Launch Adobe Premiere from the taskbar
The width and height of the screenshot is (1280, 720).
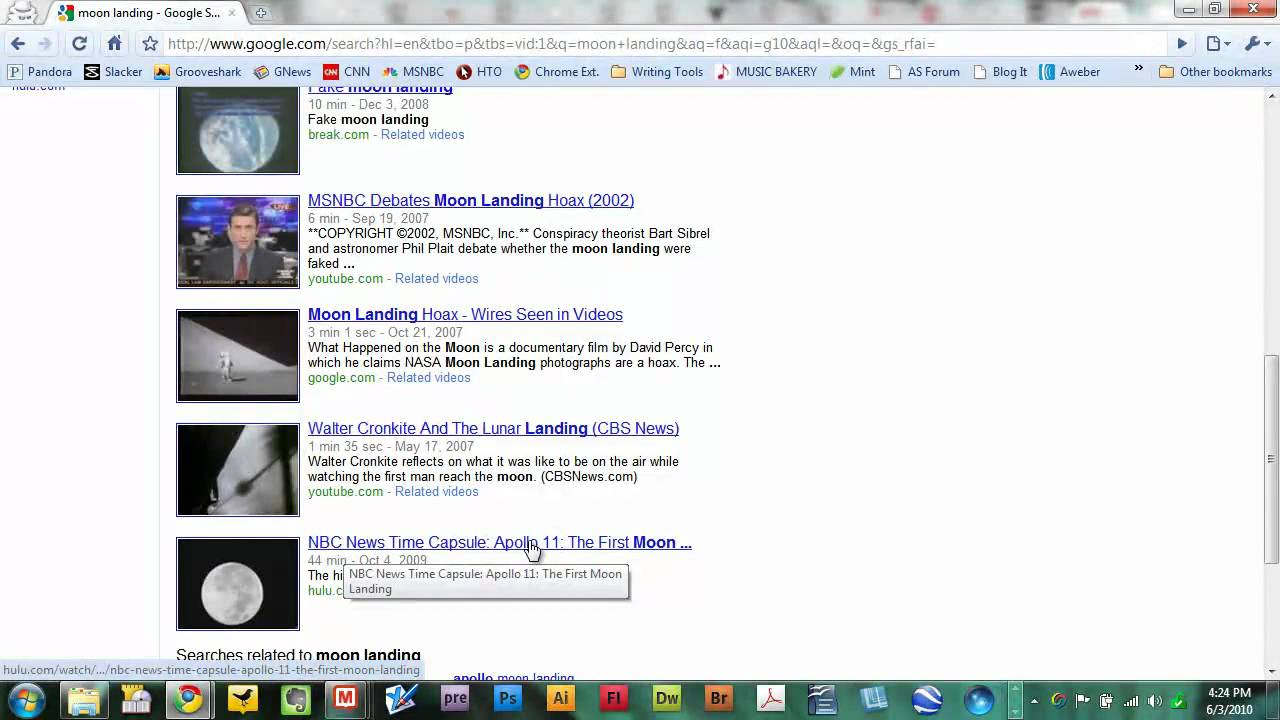tap(455, 699)
